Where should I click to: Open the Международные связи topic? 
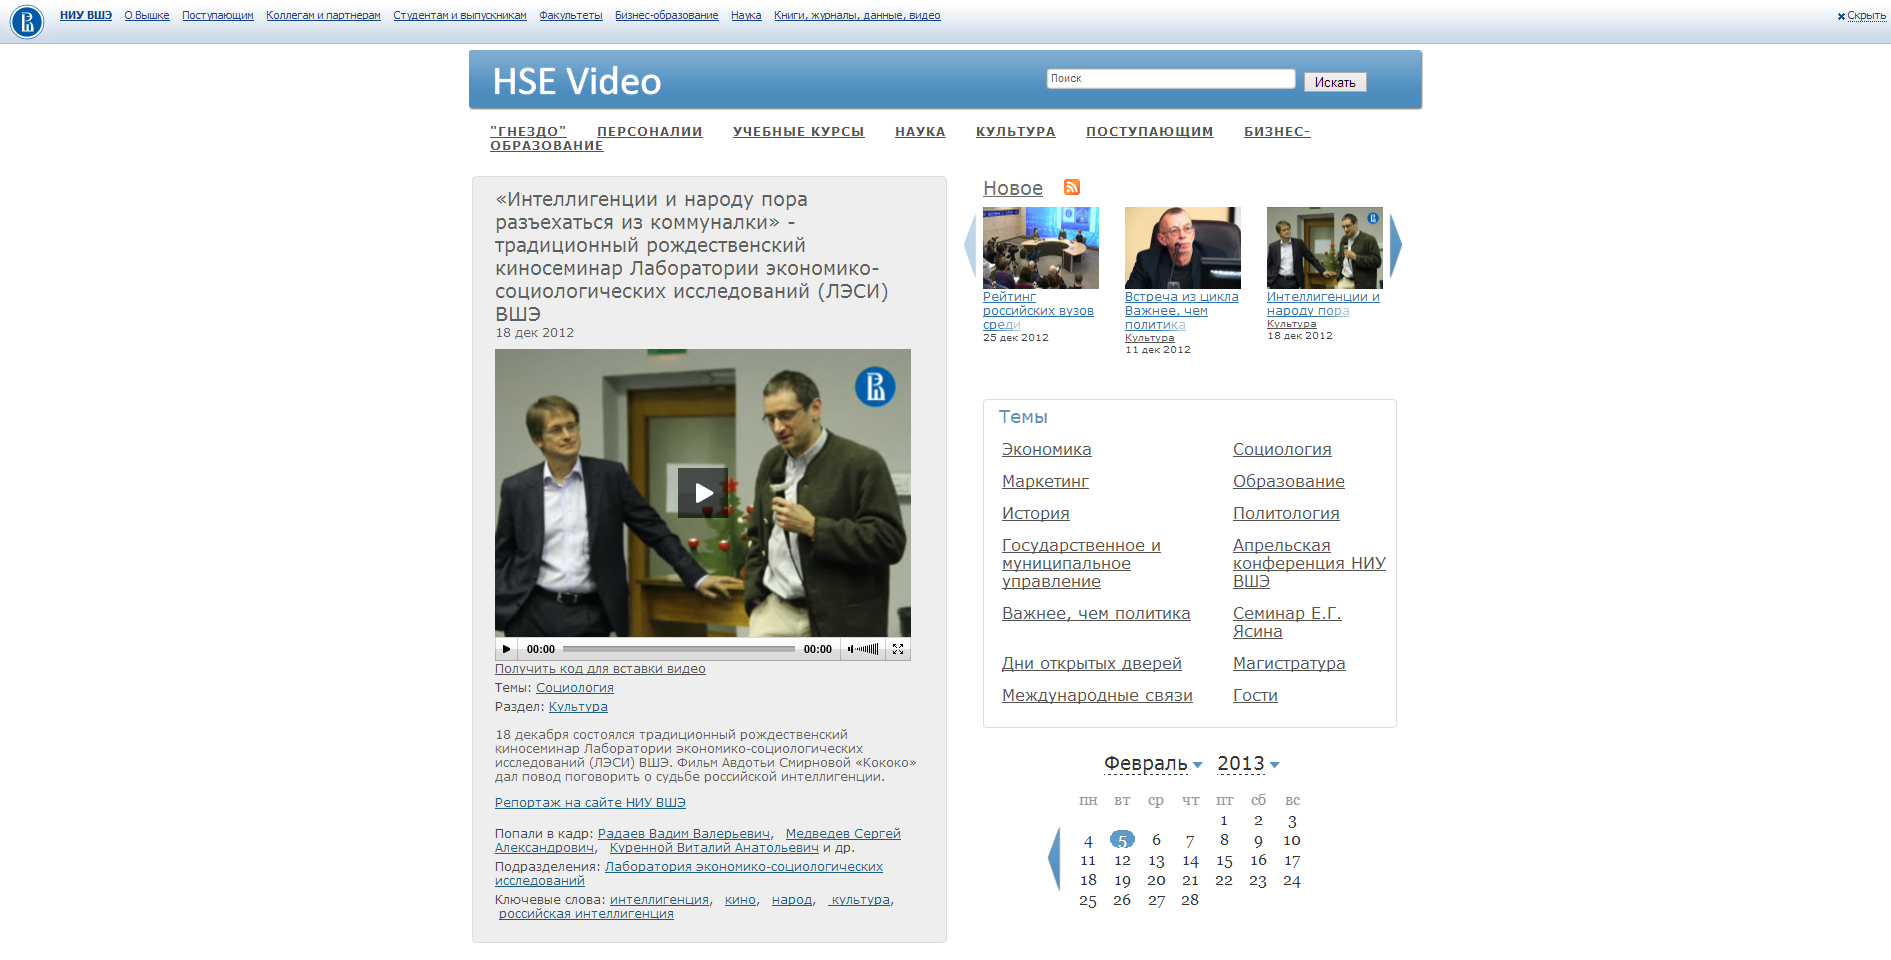pyautogui.click(x=1097, y=696)
